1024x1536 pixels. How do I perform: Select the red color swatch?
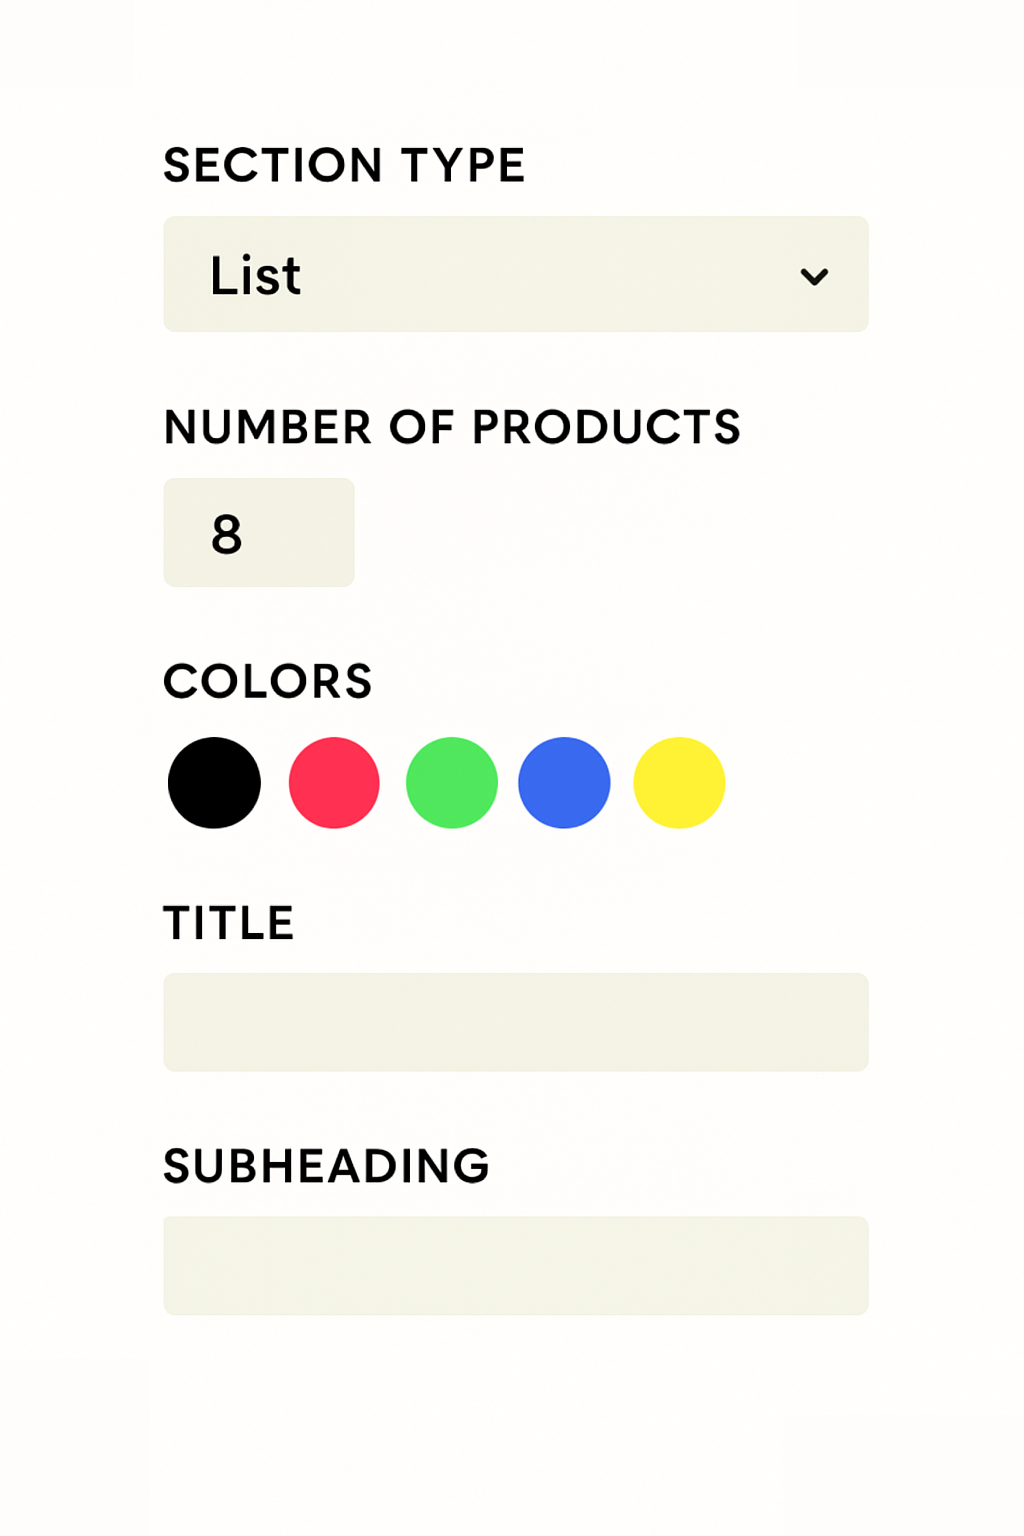[x=332, y=782]
